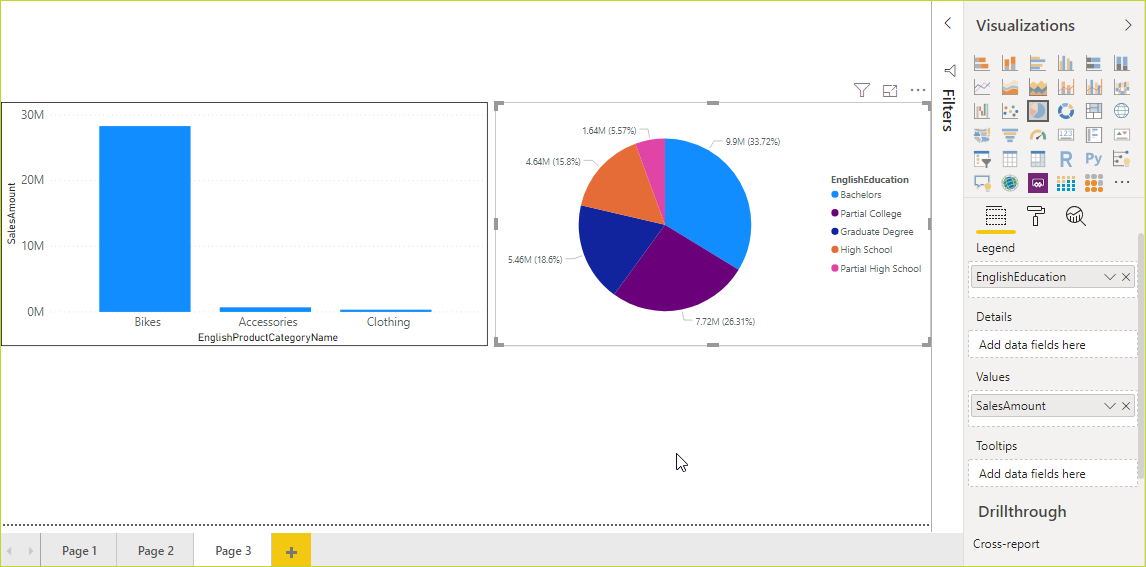The width and height of the screenshot is (1146, 567).
Task: Switch to Page 1 tab
Action: 80,551
